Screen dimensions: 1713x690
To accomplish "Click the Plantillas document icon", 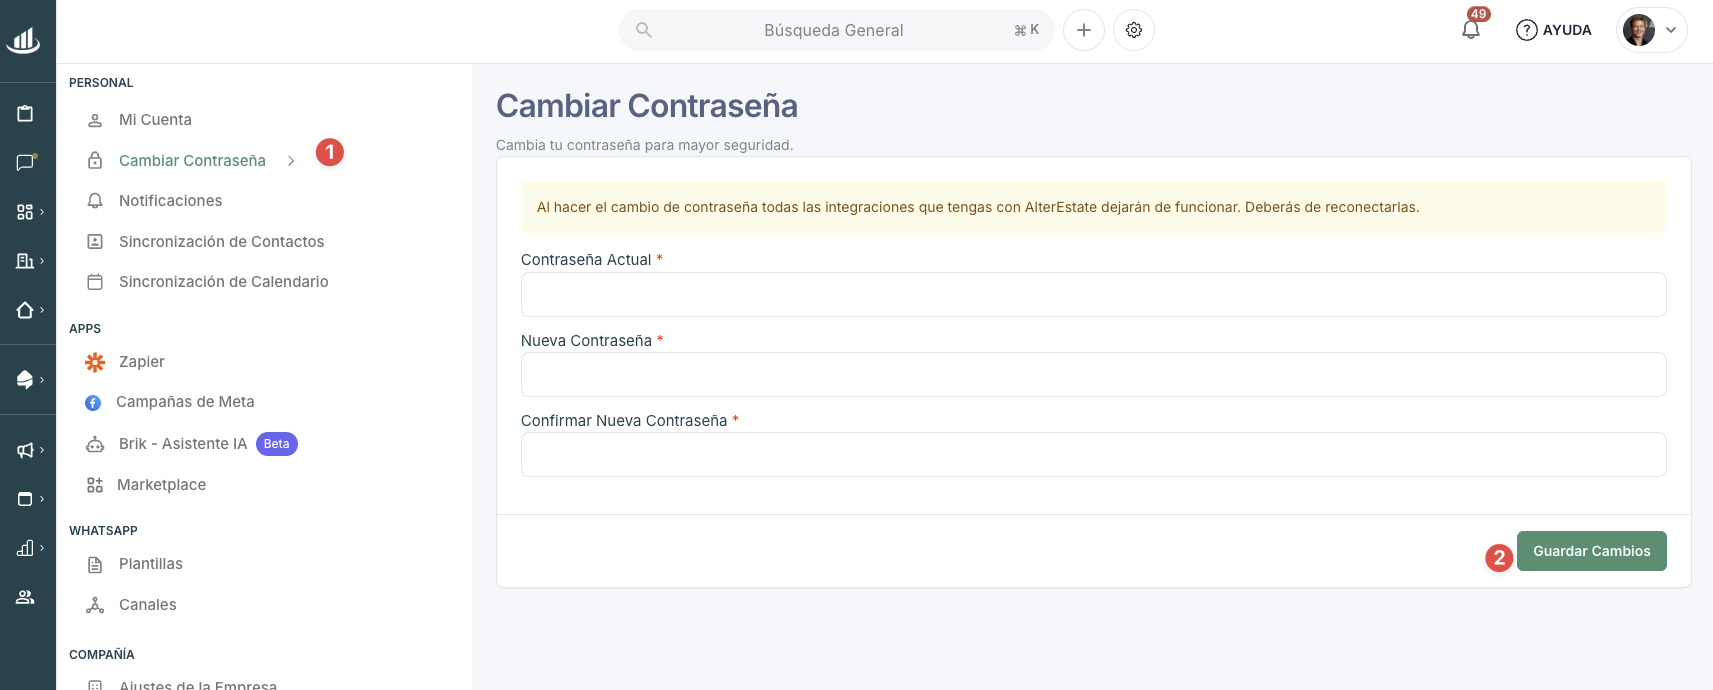I will [95, 565].
